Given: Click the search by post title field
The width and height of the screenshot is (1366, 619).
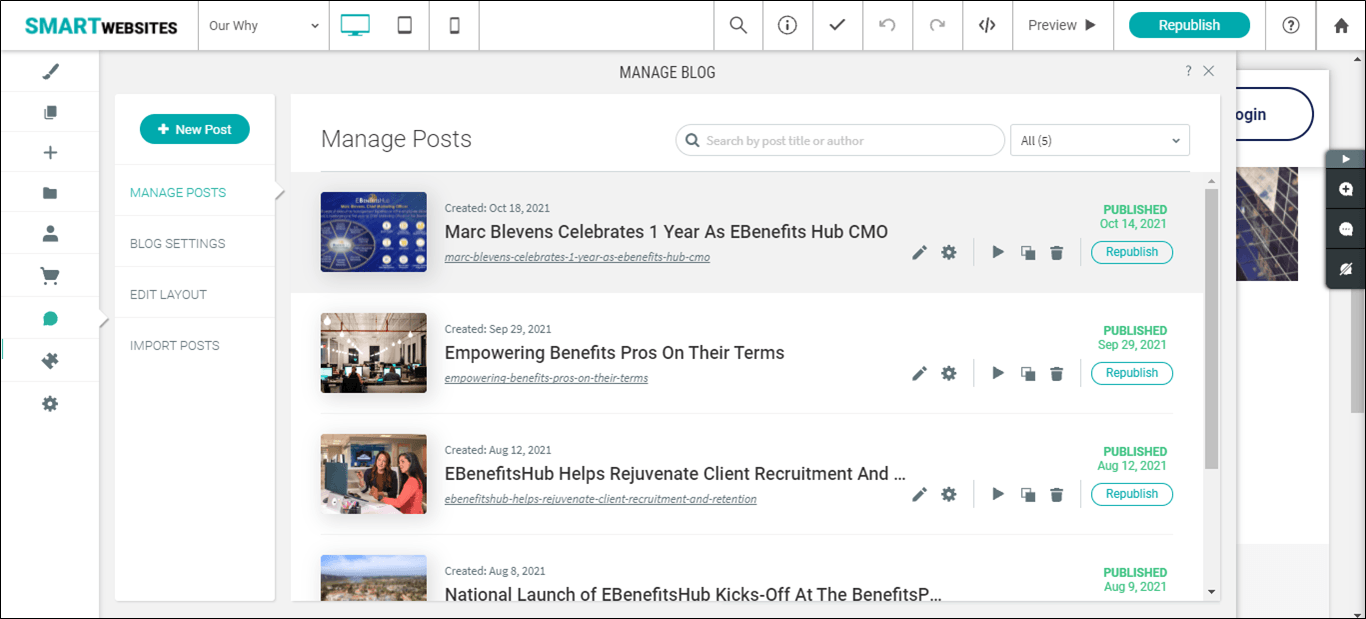Looking at the screenshot, I should pos(840,140).
